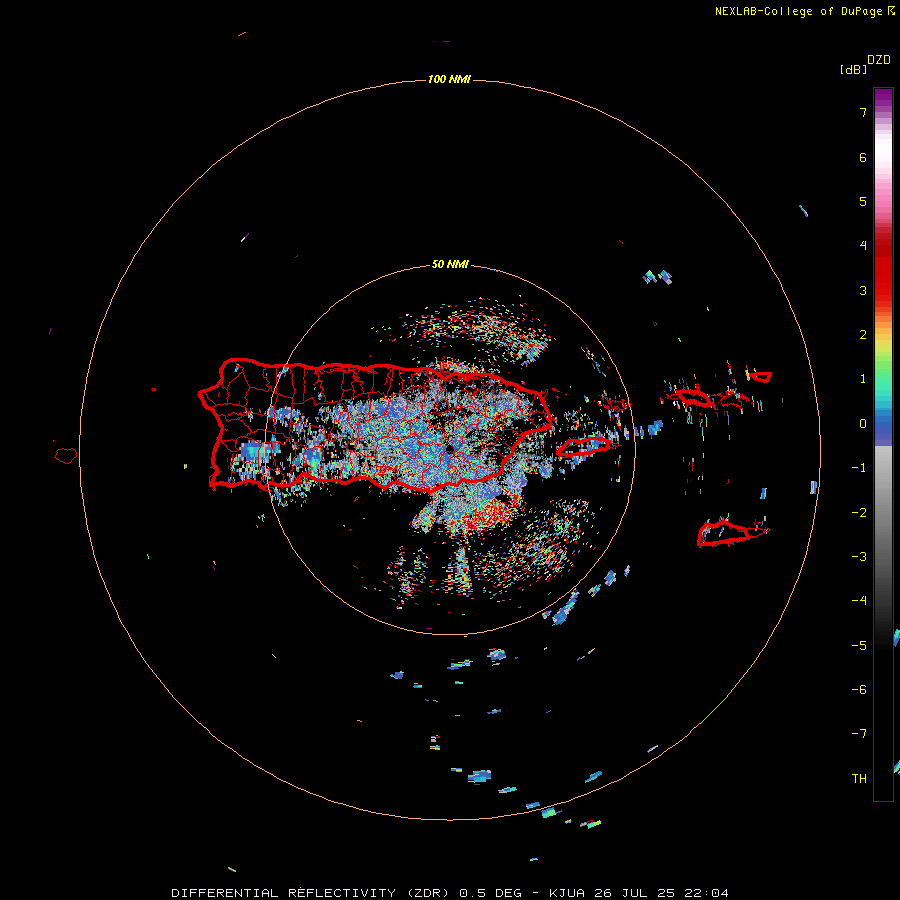Click the small Mona island outline at far west
900x900 pixels.
click(x=65, y=456)
